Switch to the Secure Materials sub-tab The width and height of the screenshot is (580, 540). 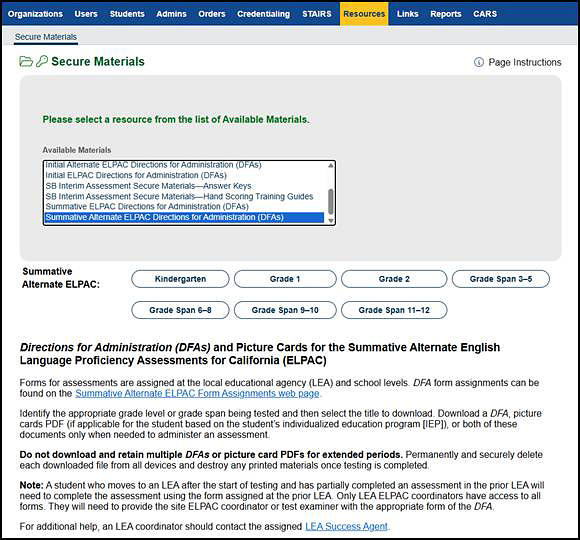tap(46, 37)
